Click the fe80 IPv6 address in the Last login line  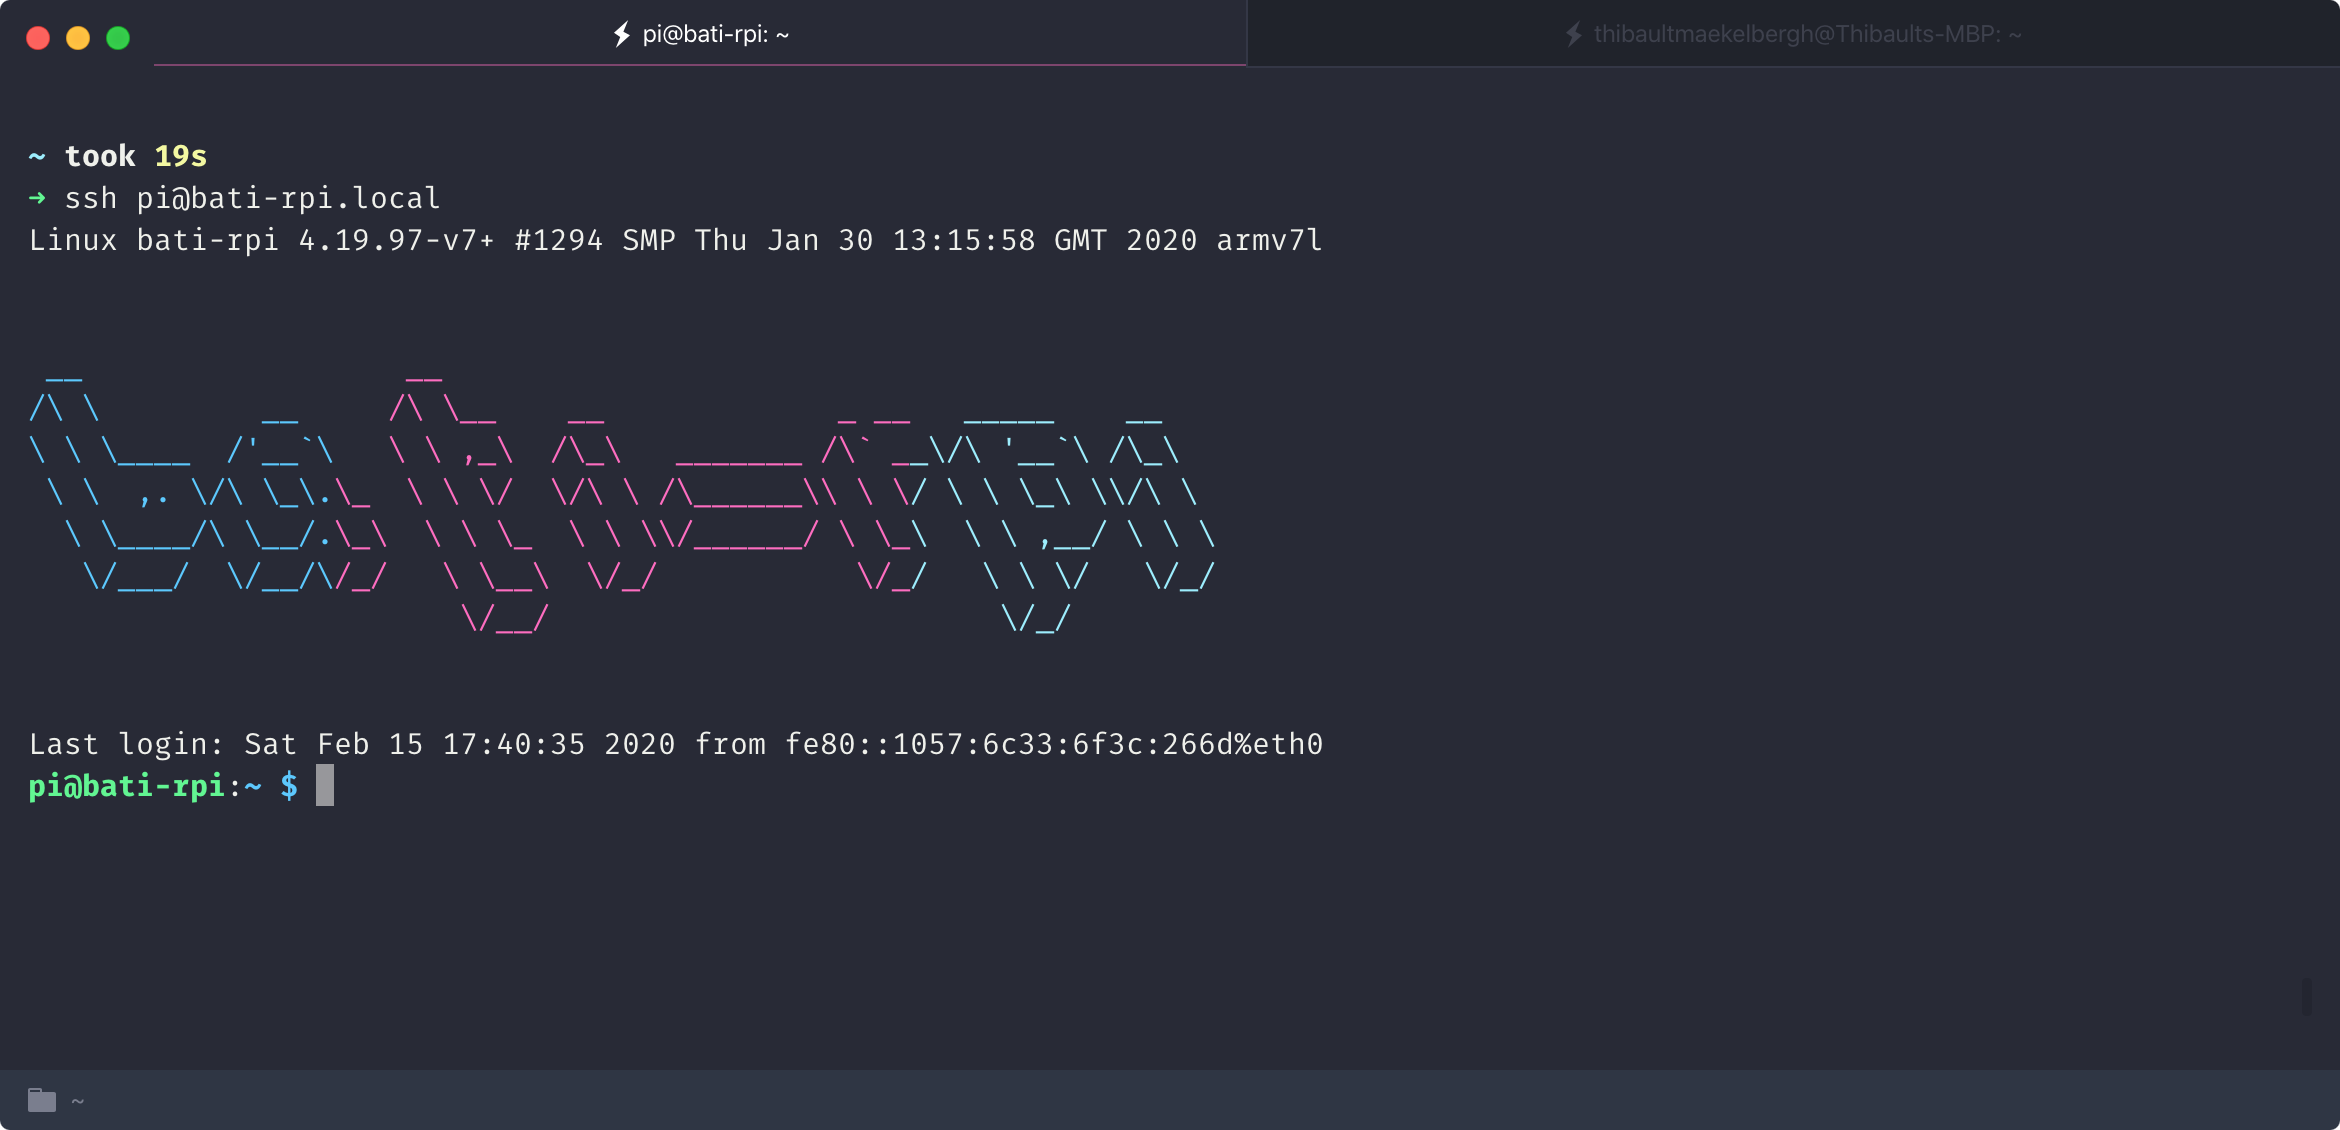[1052, 744]
